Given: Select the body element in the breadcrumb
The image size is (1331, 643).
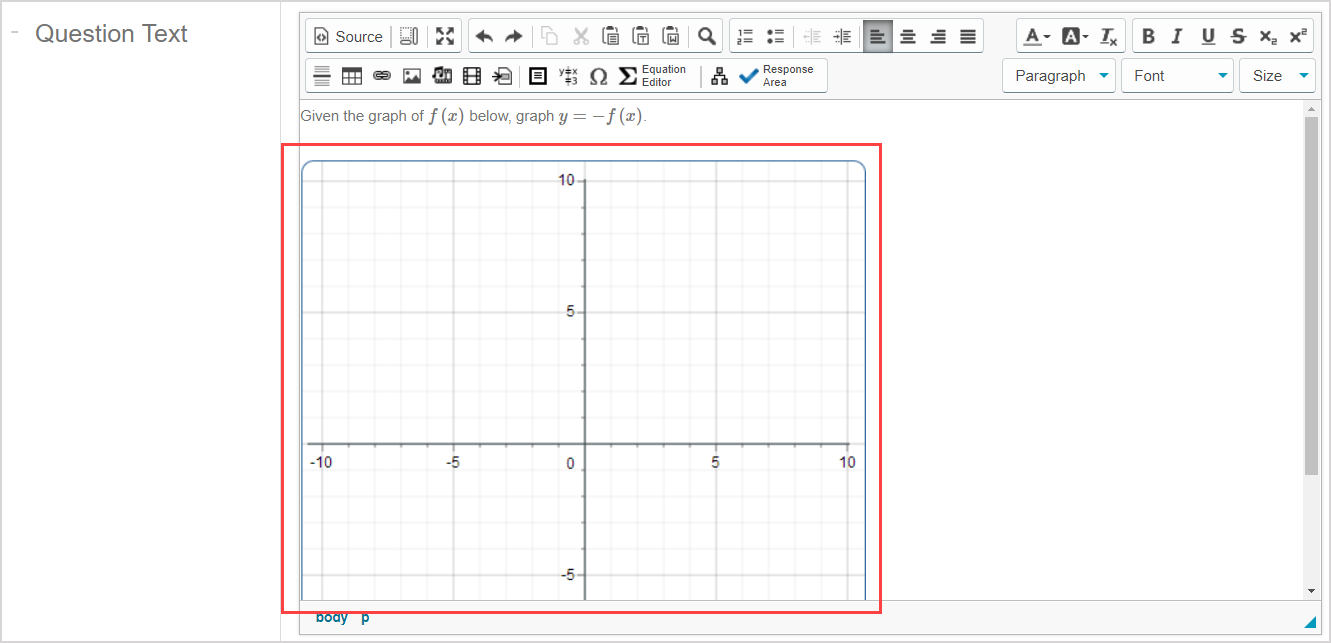Looking at the screenshot, I should tap(331, 617).
